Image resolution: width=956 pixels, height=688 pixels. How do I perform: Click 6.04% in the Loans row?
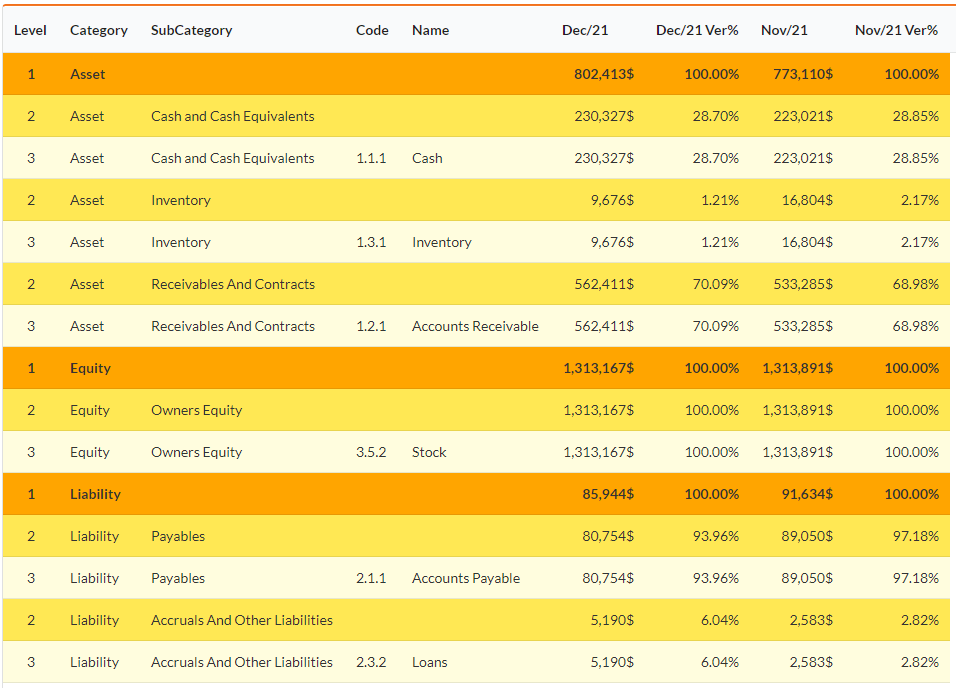(x=720, y=662)
